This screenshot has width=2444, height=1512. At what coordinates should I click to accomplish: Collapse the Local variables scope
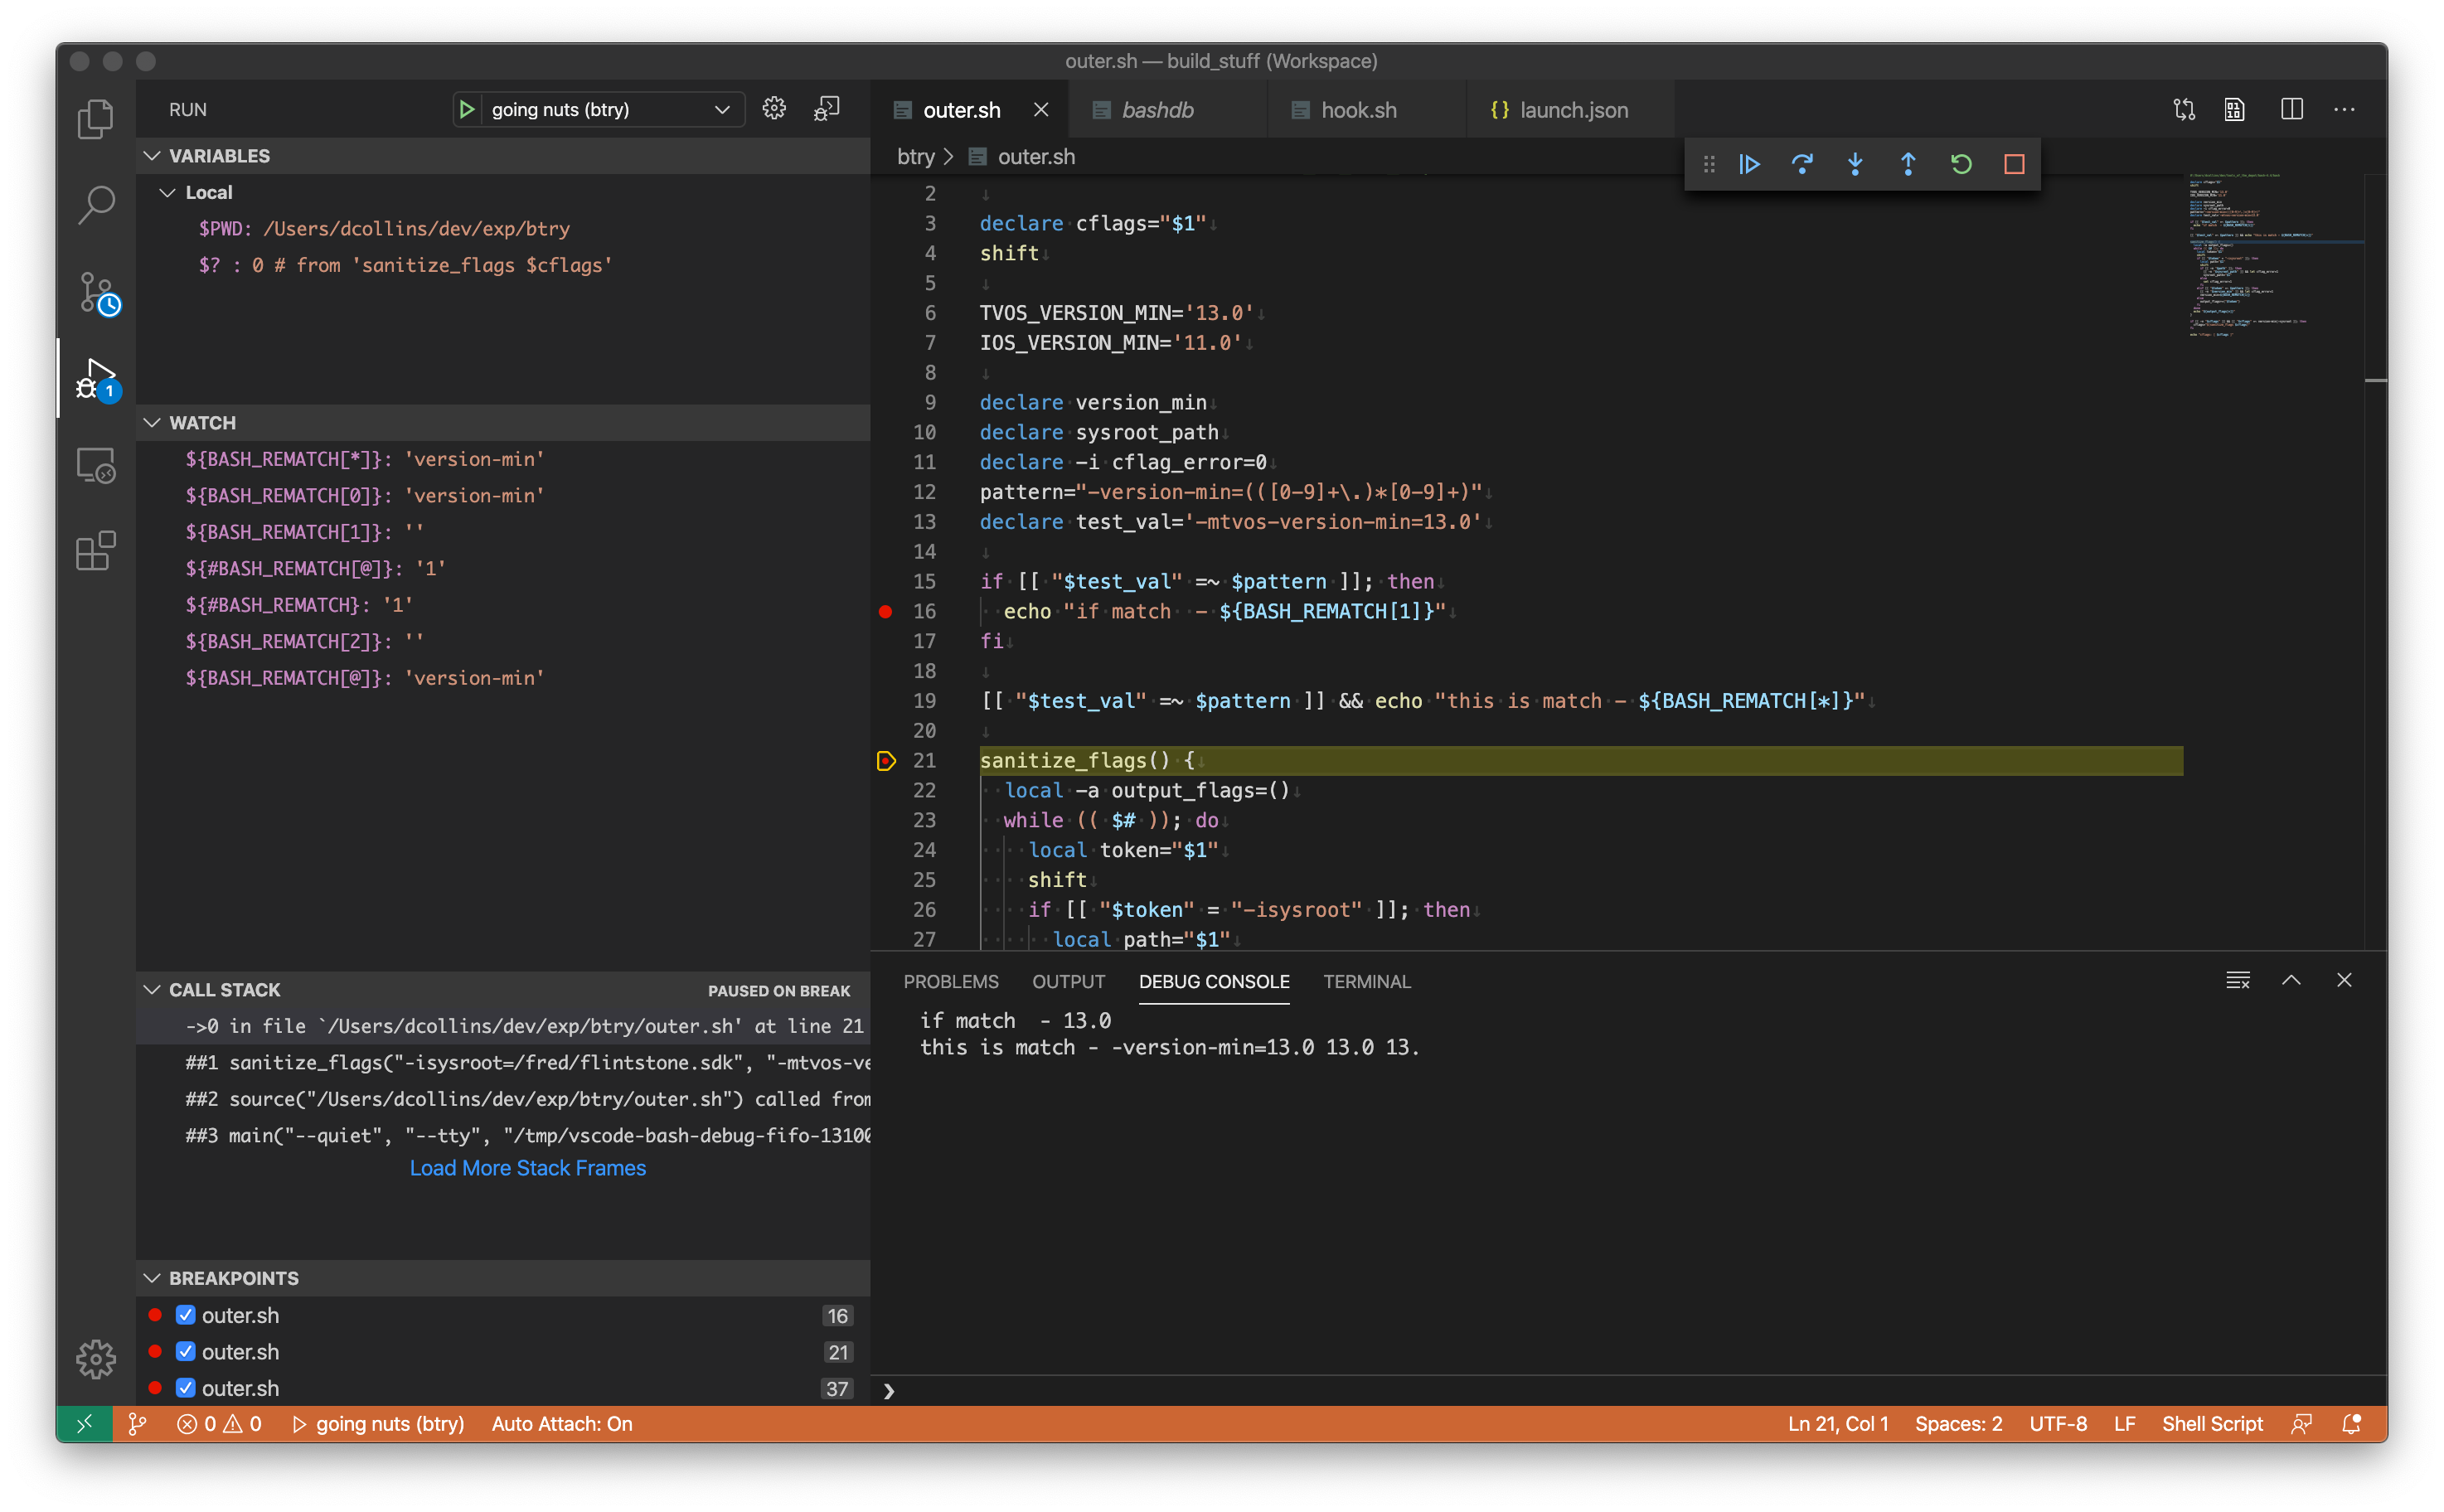point(168,192)
